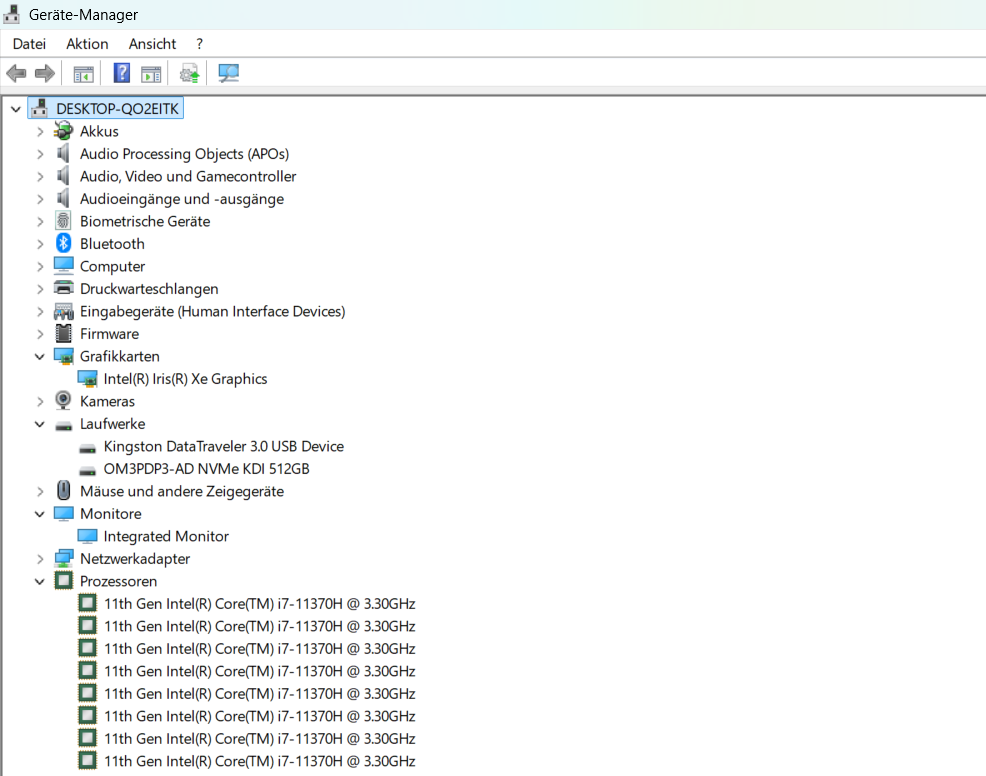The image size is (986, 776).
Task: Collapse the Prozessoren category
Action: (40, 581)
